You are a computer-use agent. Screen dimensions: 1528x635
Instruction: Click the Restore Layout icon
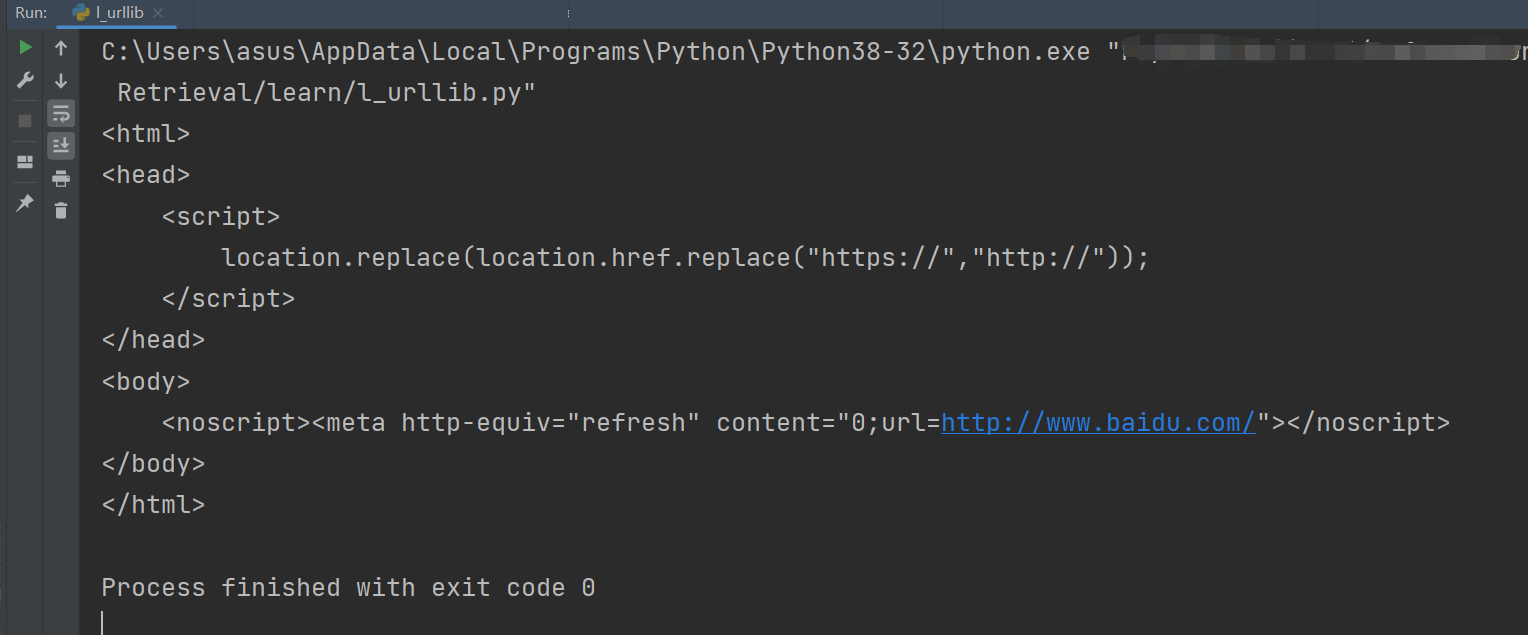(x=24, y=161)
